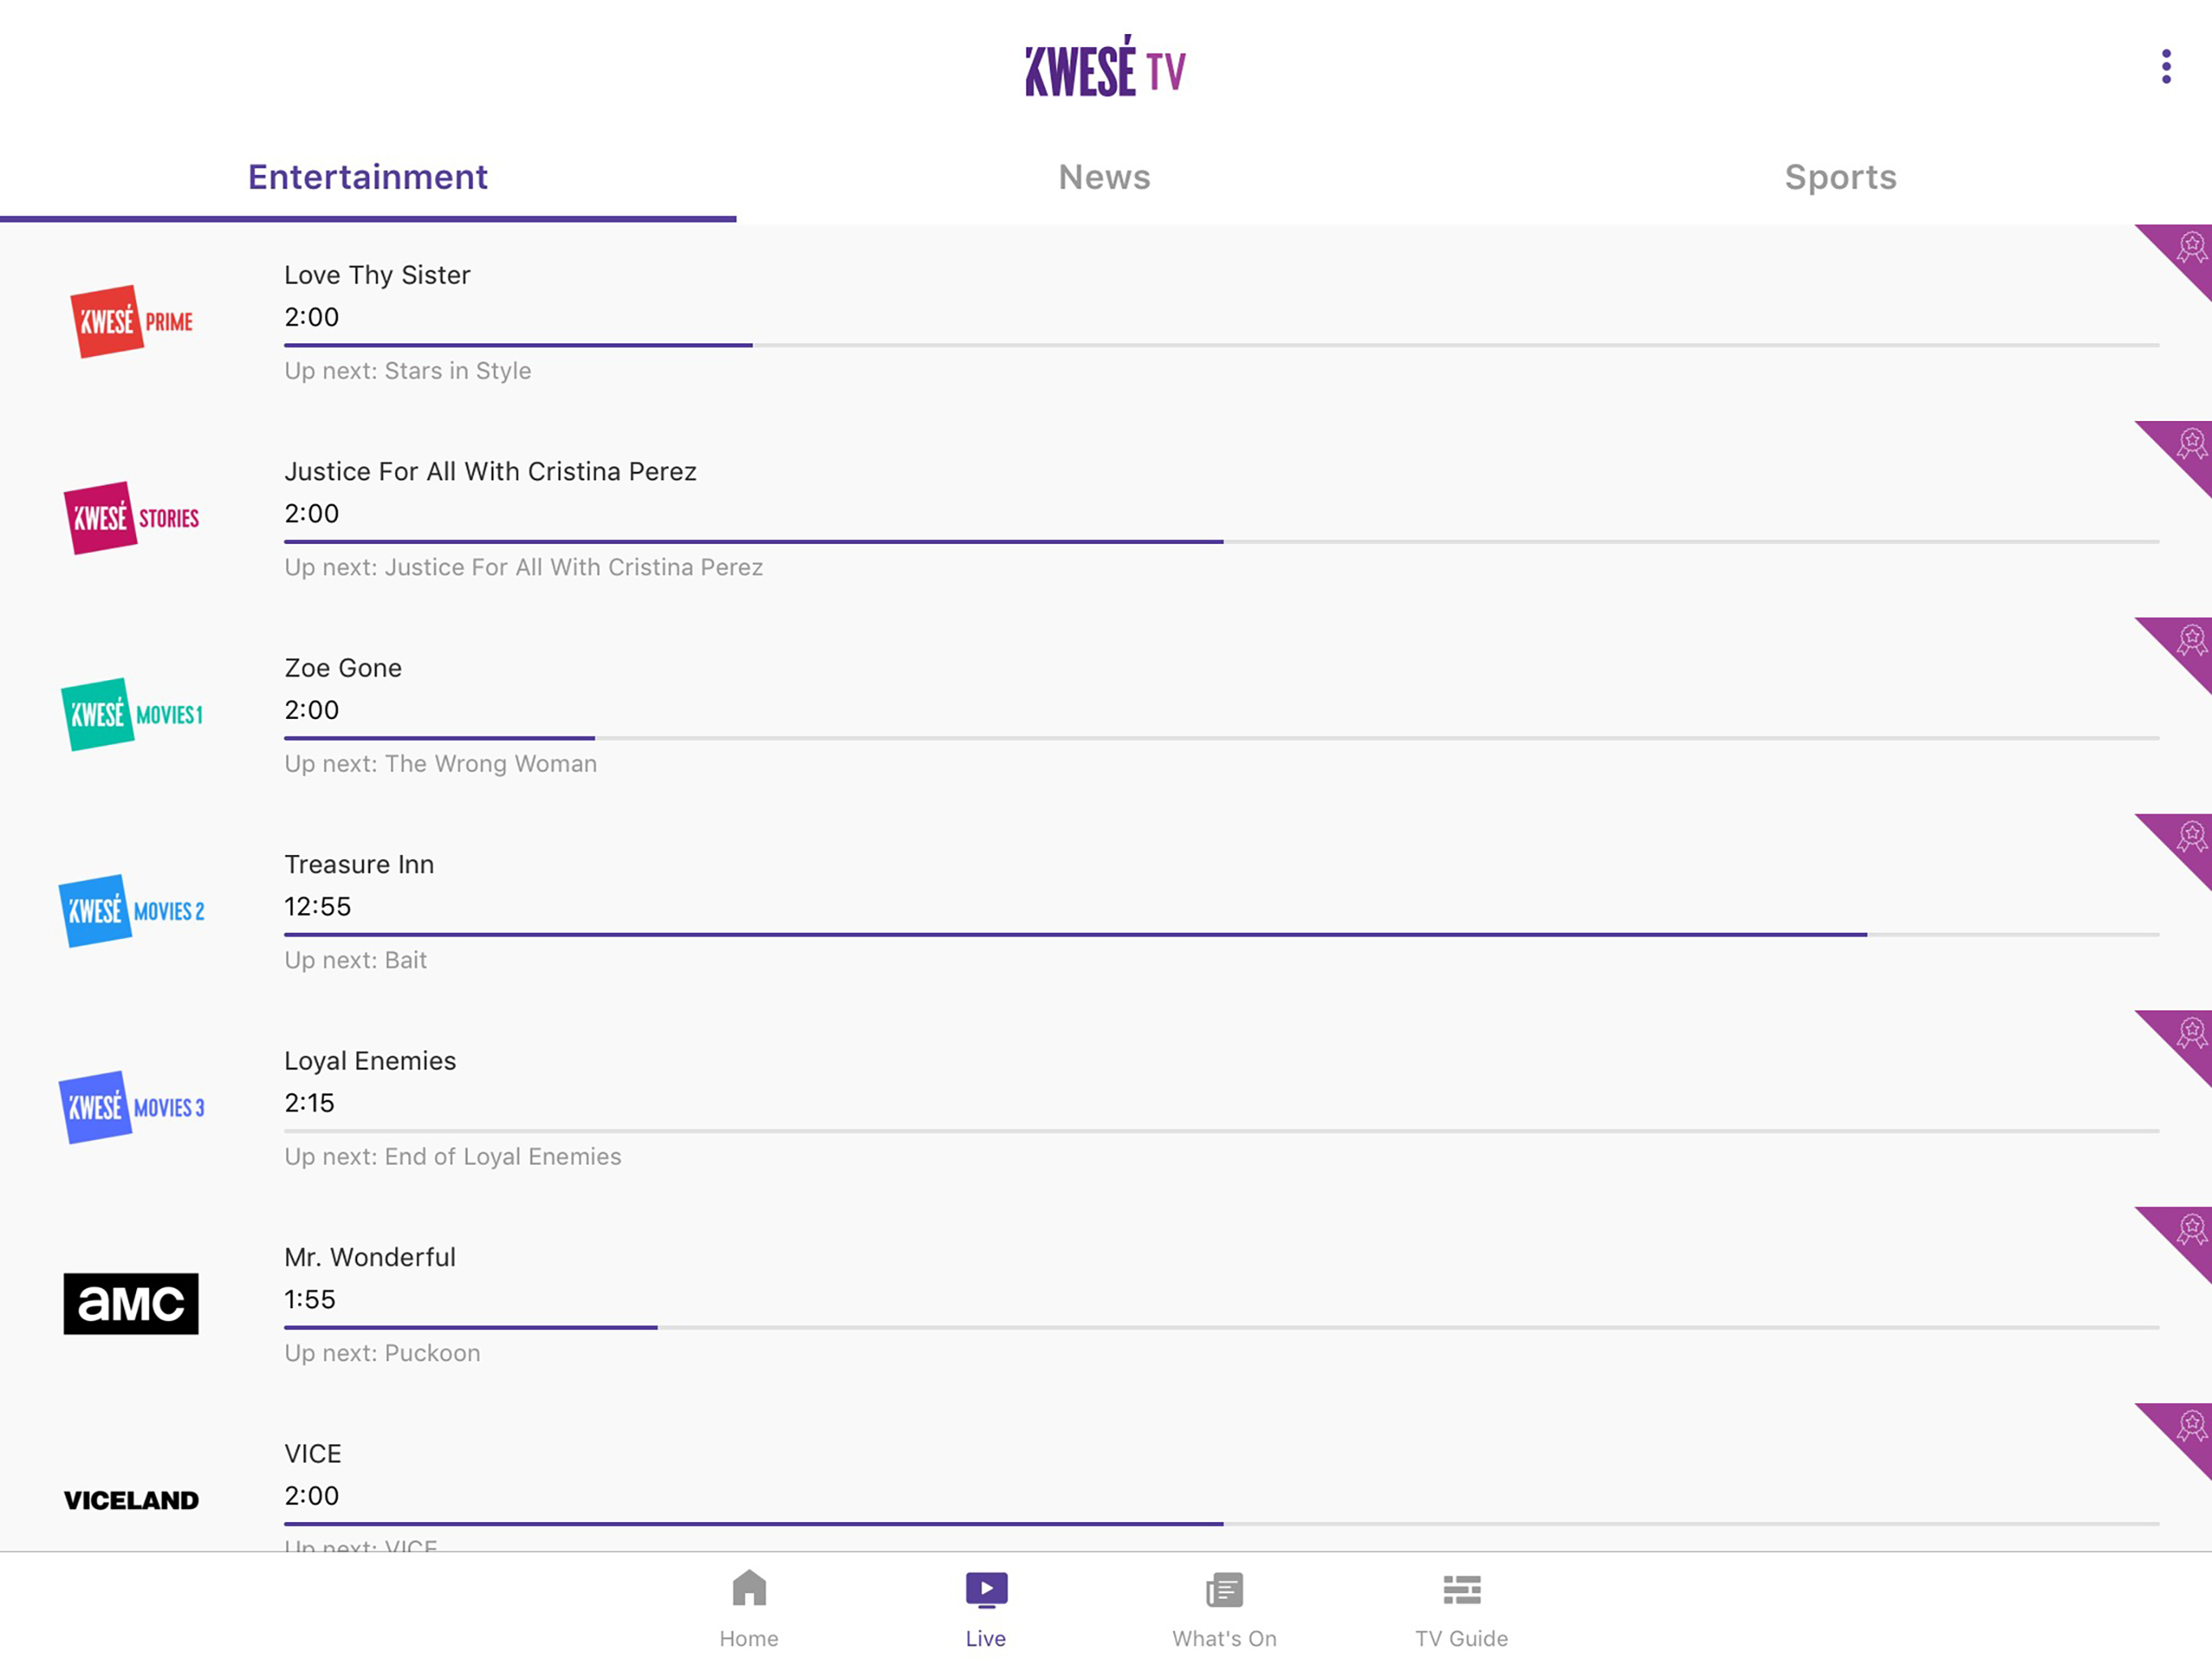Click the Treasure Inn progress bar
2212x1658 pixels.
1220,934
